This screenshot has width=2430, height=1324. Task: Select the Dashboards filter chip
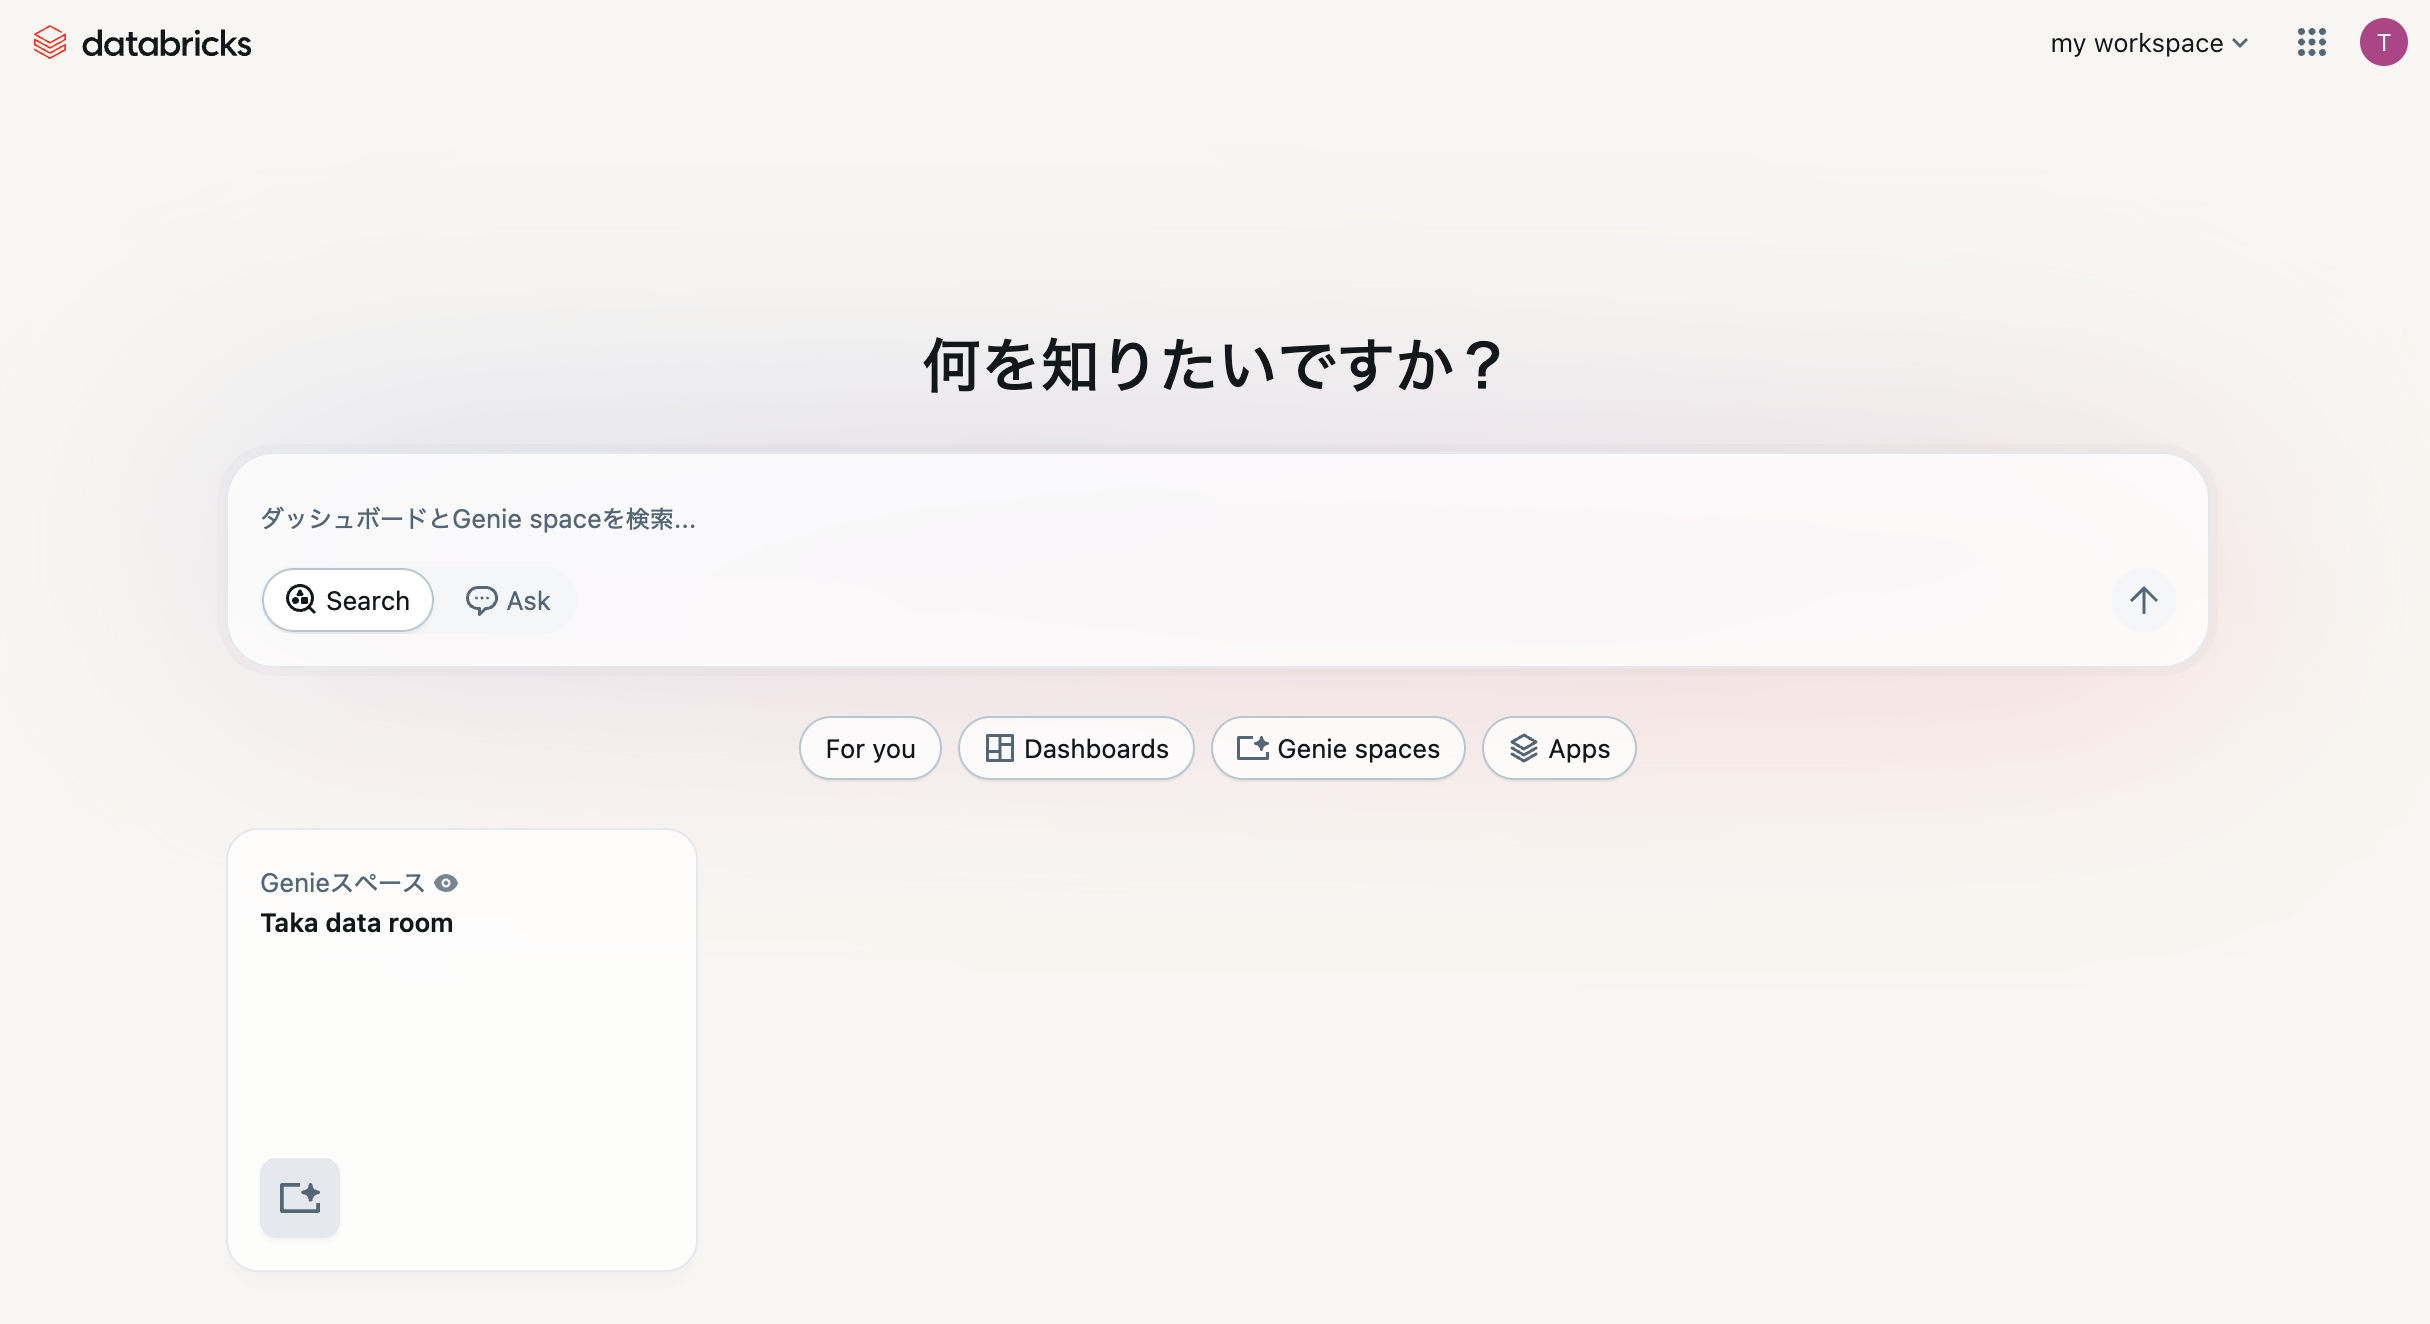1076,748
